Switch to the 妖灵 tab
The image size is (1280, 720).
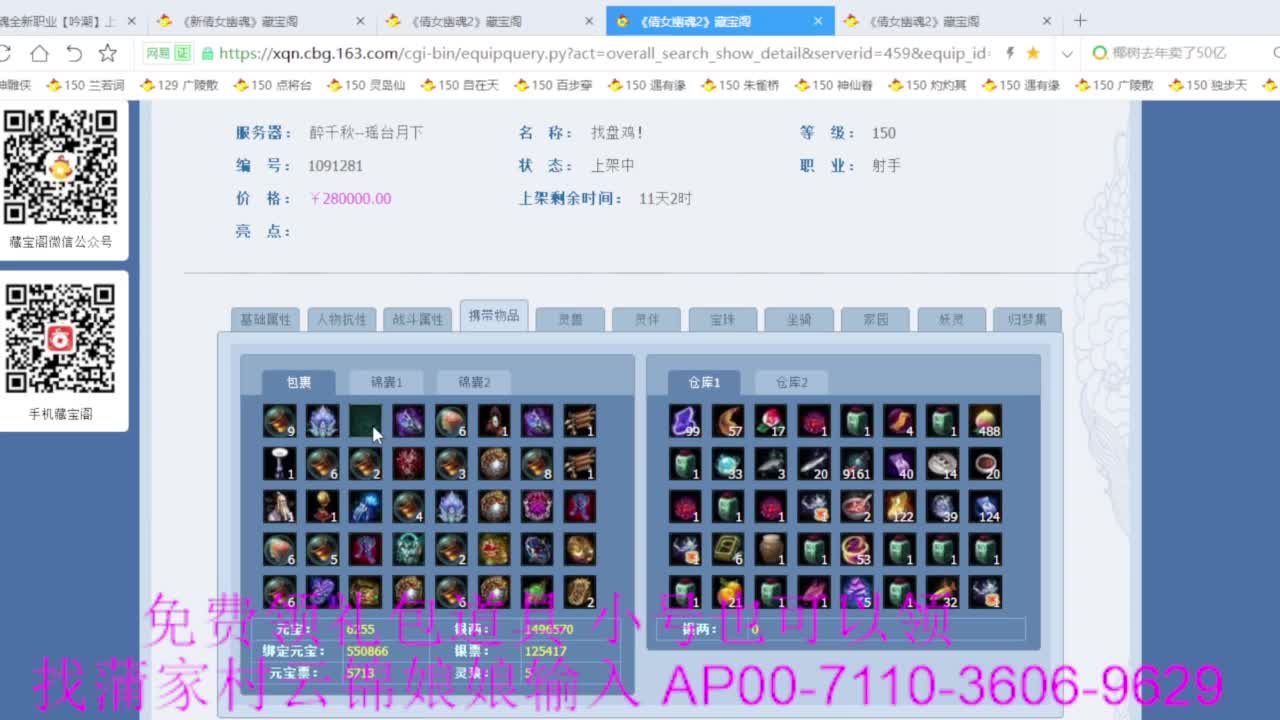[x=952, y=319]
